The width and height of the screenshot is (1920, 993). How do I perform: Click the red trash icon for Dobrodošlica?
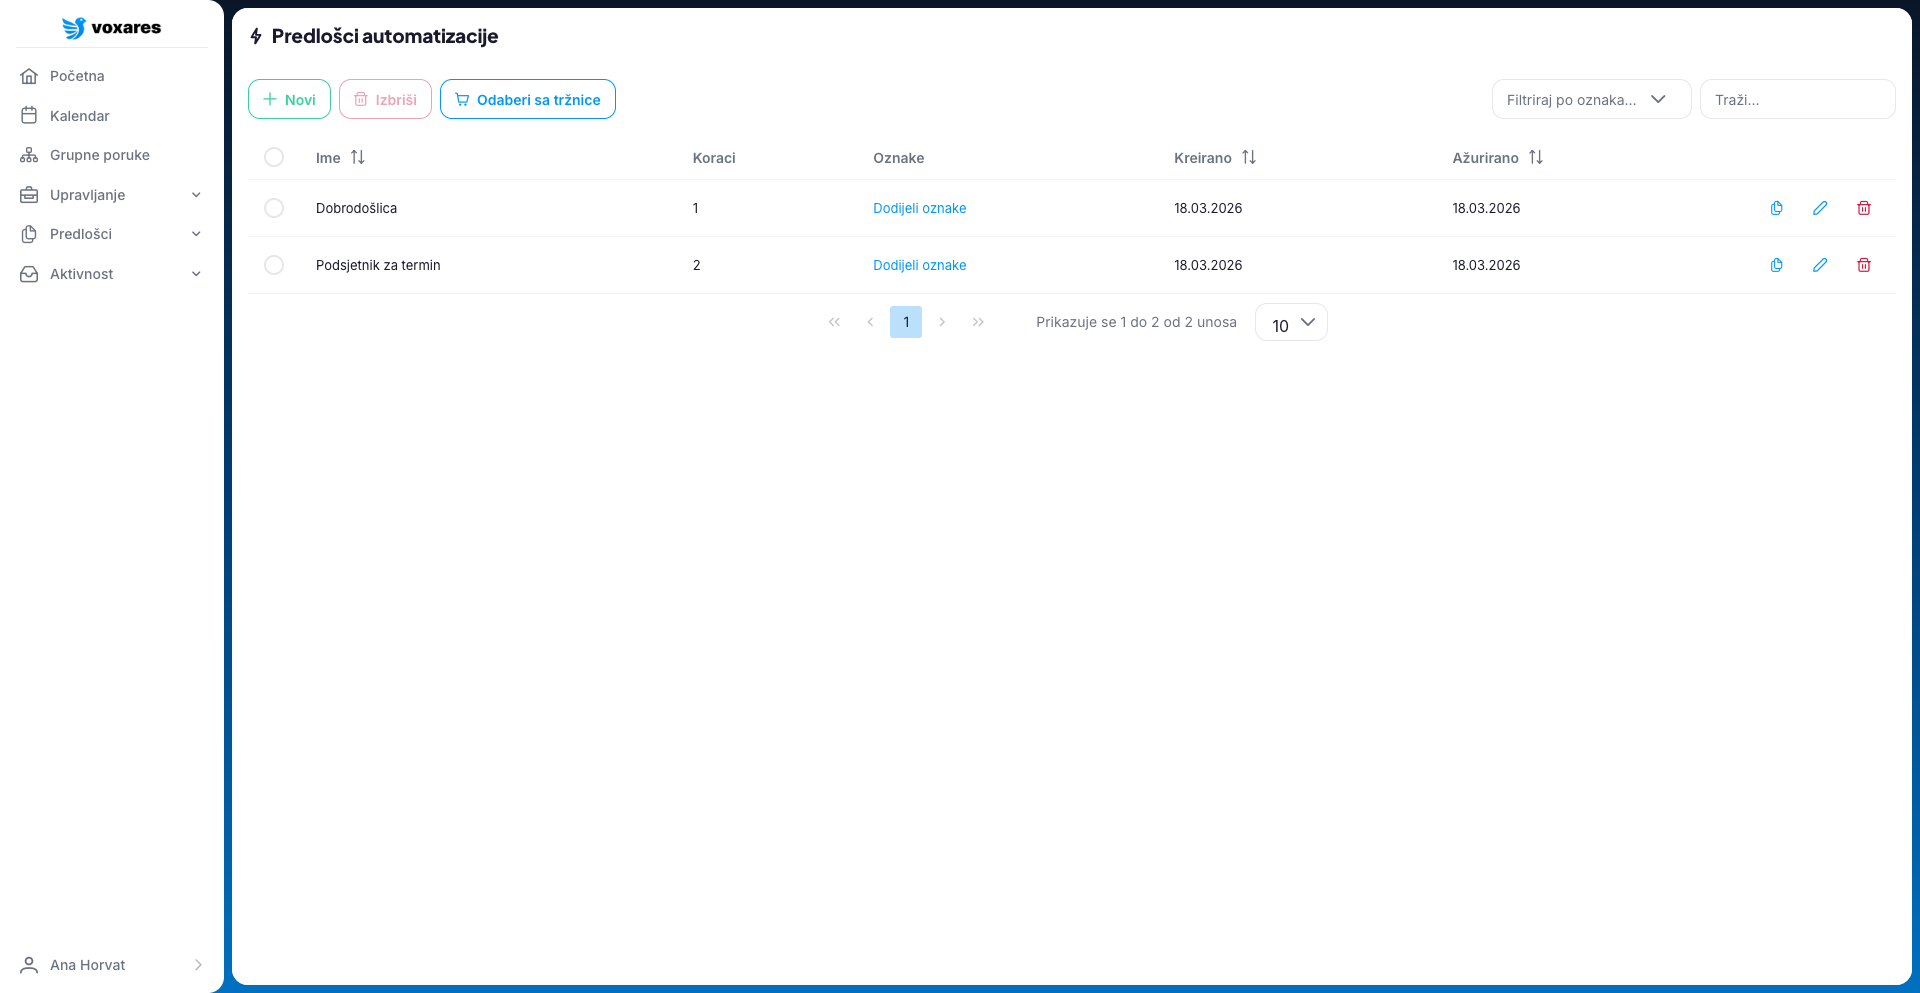(x=1864, y=208)
